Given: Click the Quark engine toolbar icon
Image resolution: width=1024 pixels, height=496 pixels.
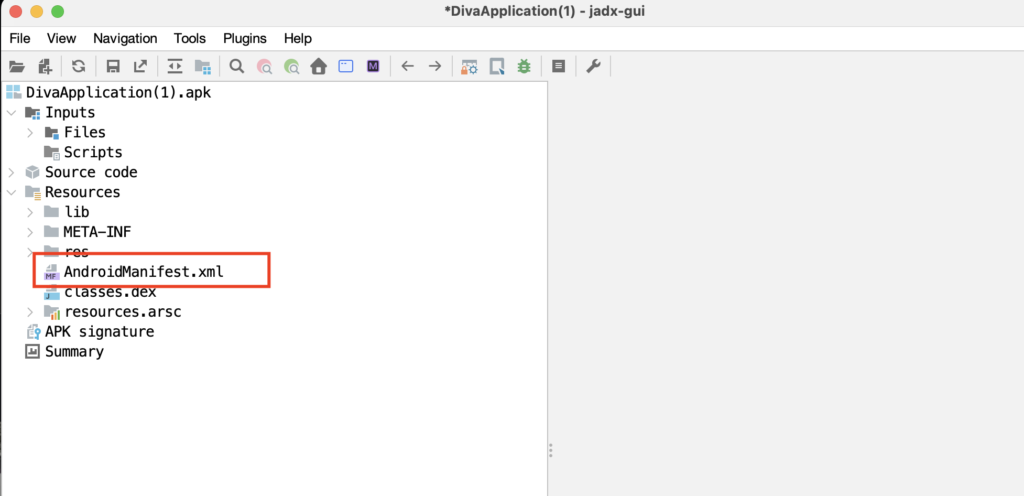Looking at the screenshot, I should (x=497, y=66).
